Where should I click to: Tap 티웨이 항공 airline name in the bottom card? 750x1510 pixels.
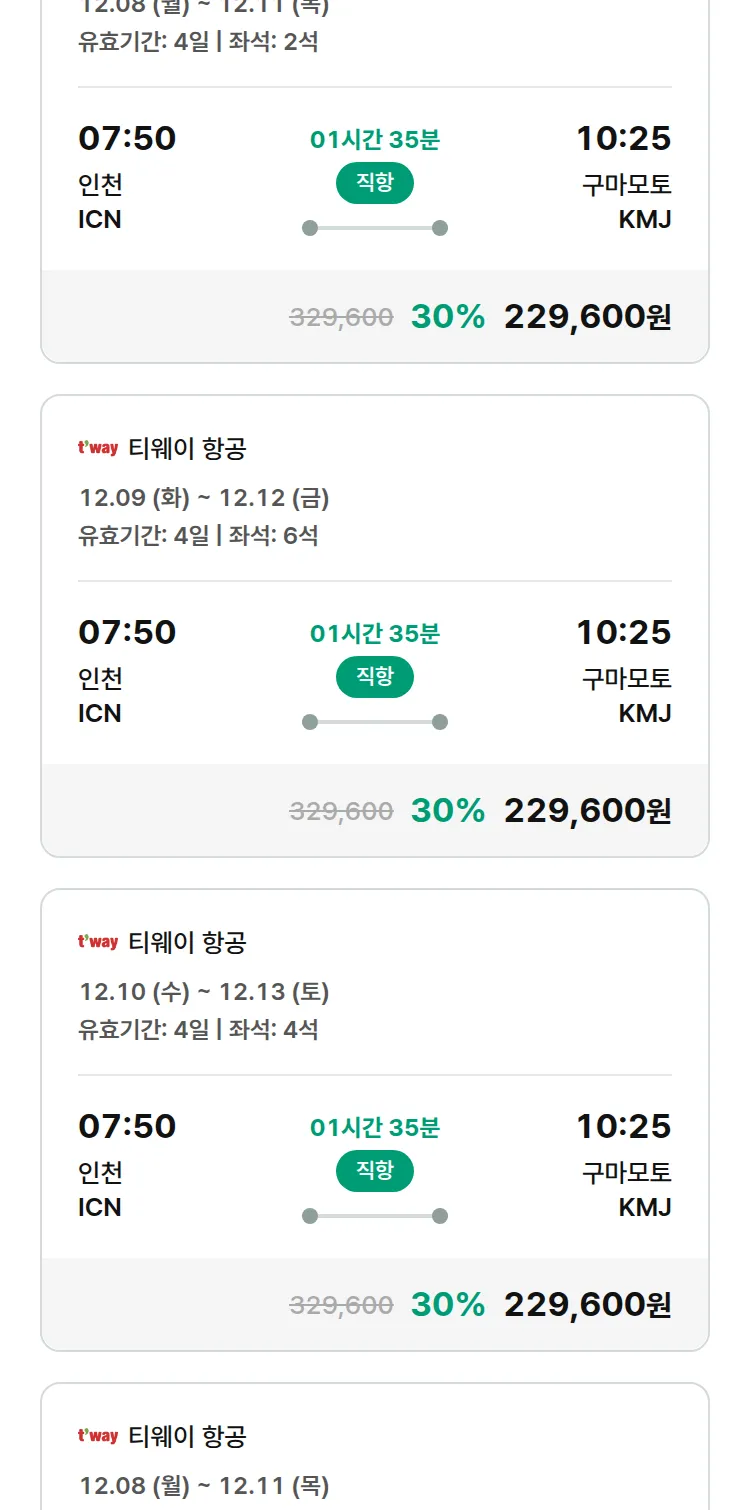(x=187, y=1436)
